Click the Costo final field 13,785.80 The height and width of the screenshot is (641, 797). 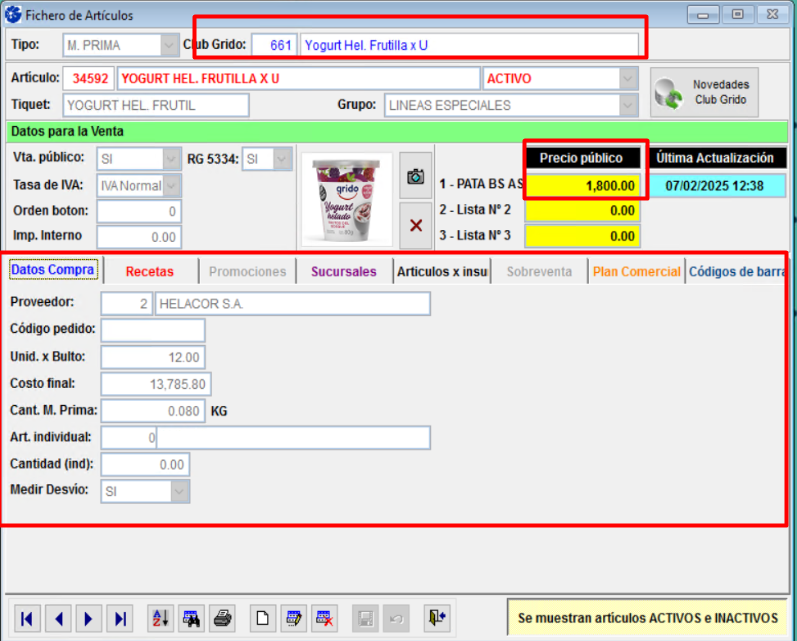156,384
